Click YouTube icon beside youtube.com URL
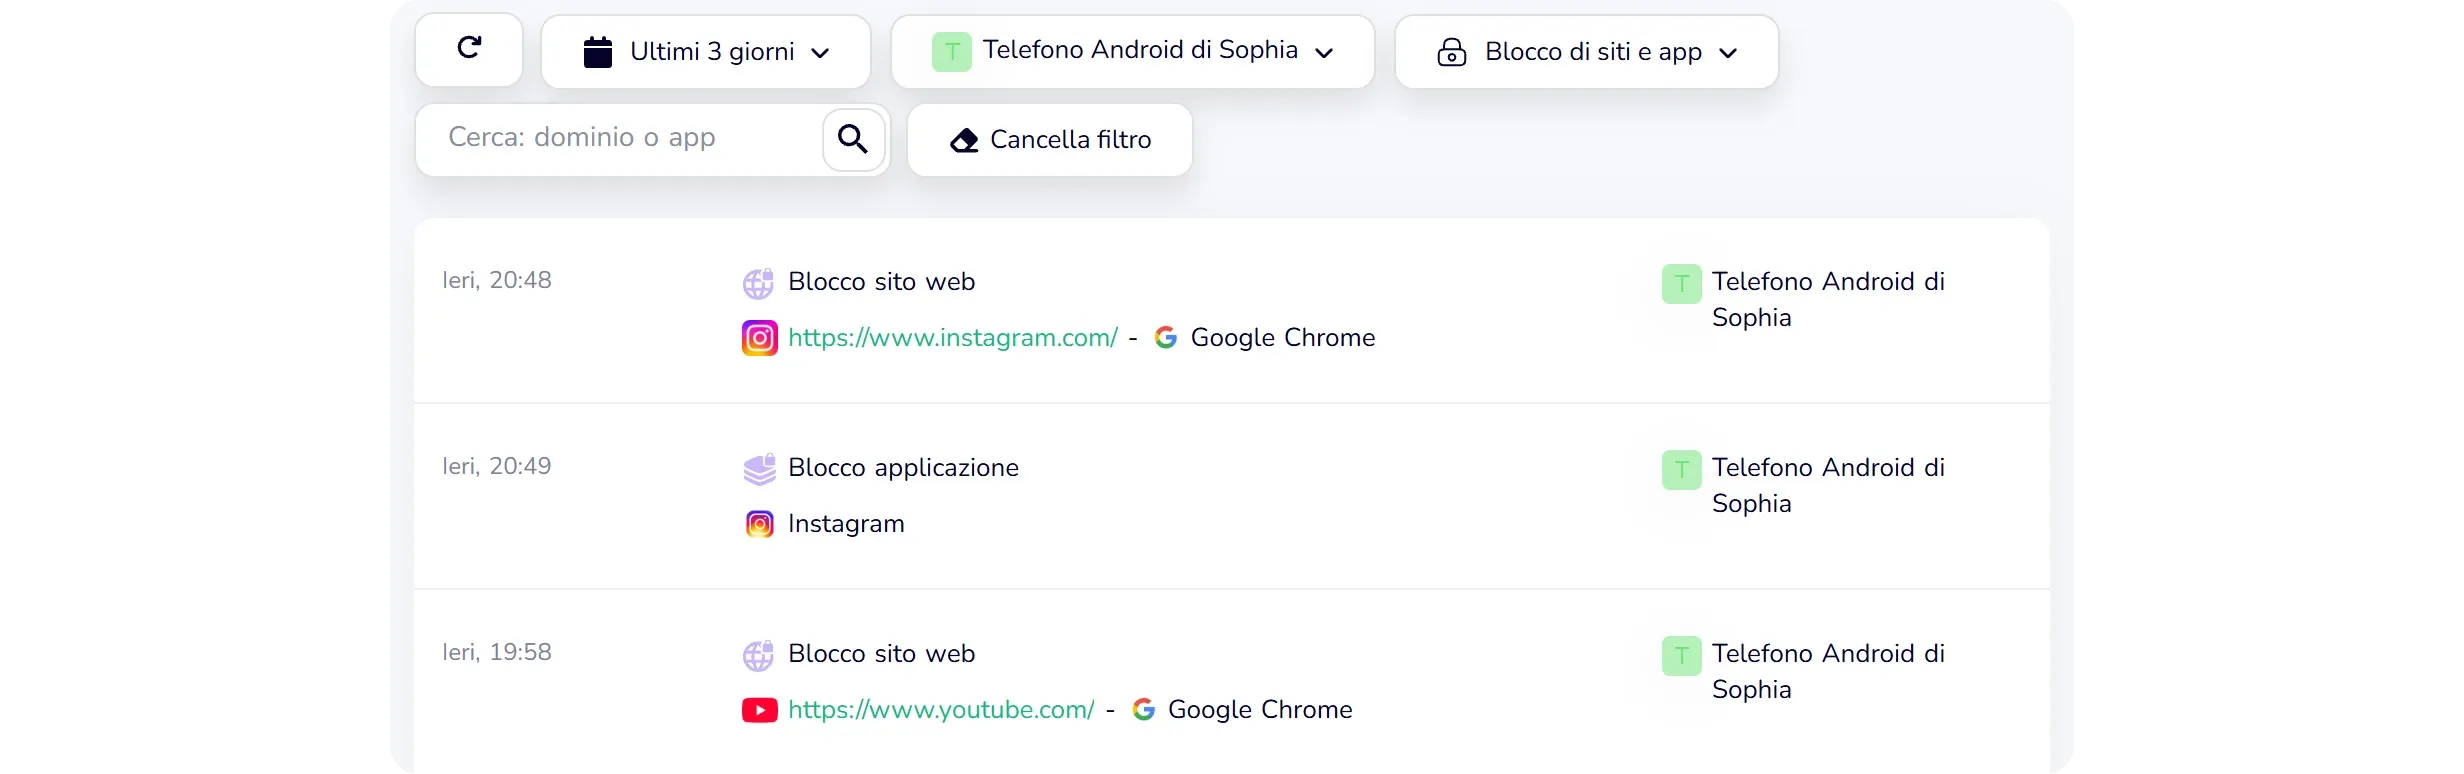Viewport: 2464px width, 774px height. (x=760, y=710)
